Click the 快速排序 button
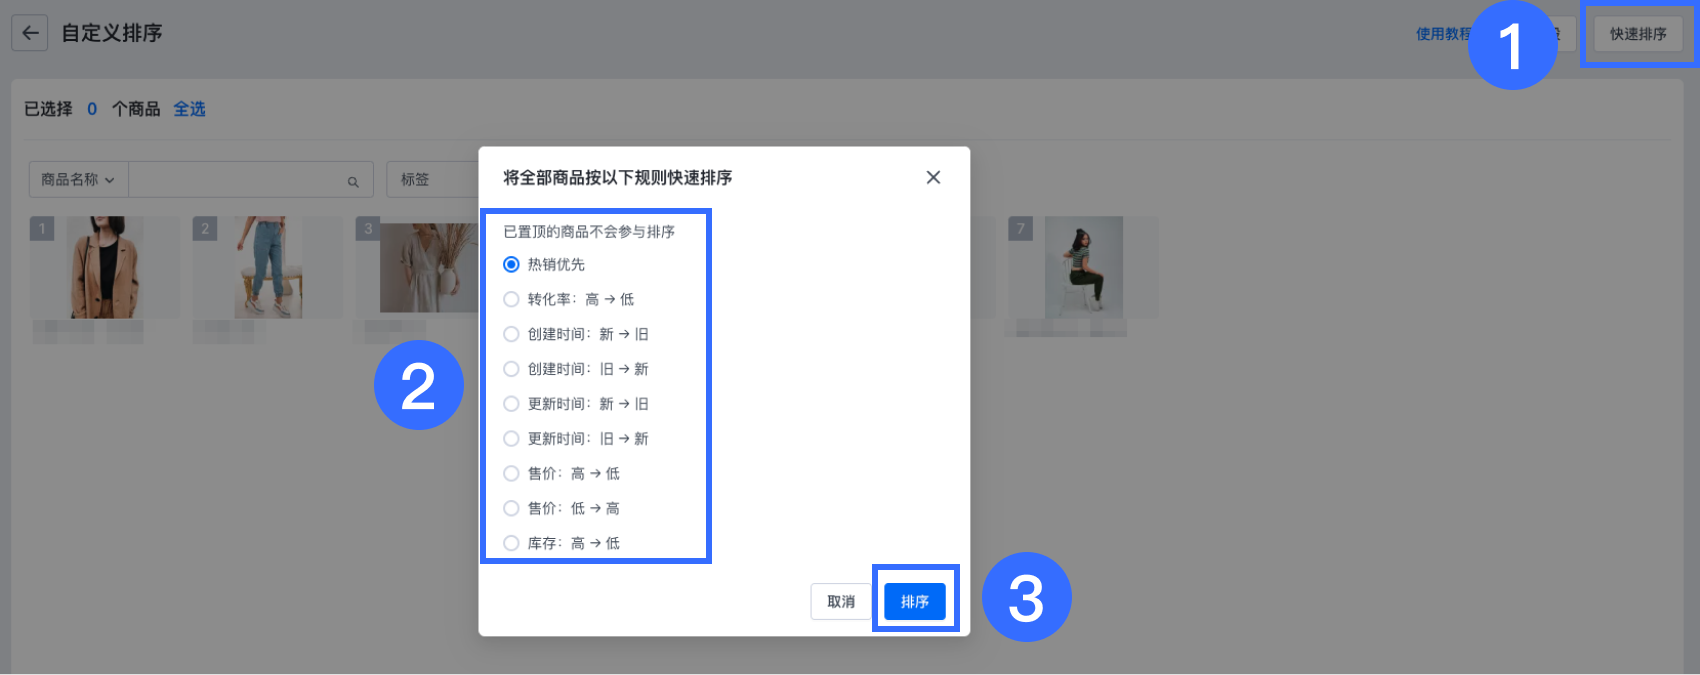Image resolution: width=1700 pixels, height=675 pixels. [1638, 34]
